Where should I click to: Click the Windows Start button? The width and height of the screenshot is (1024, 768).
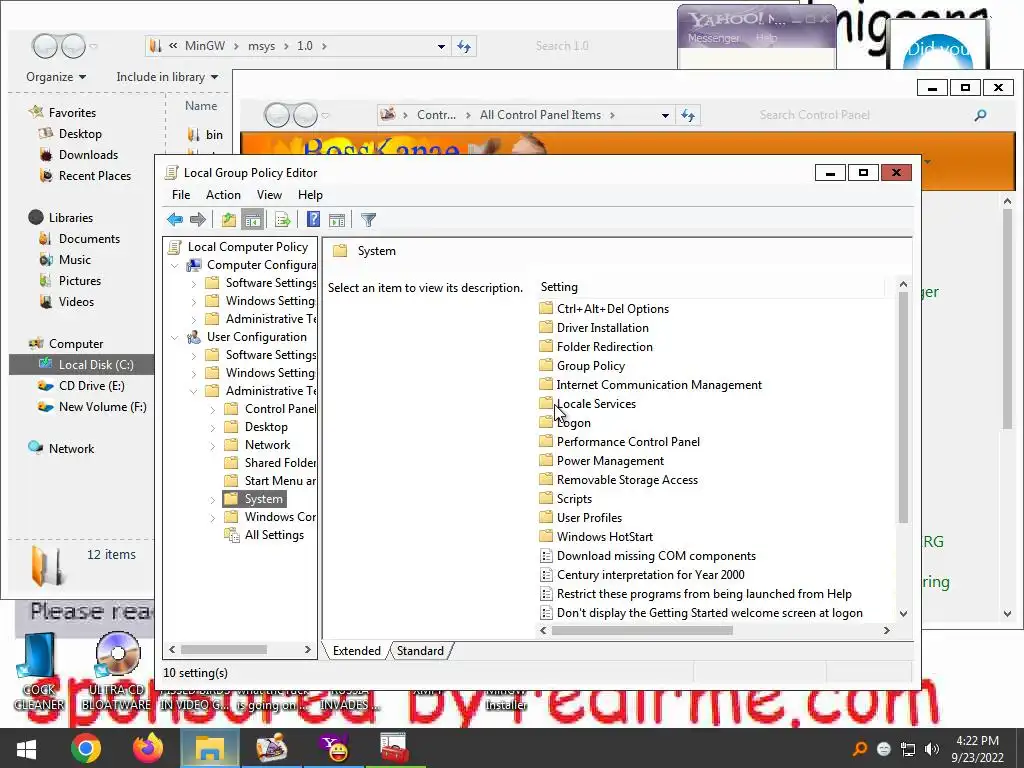(26, 748)
